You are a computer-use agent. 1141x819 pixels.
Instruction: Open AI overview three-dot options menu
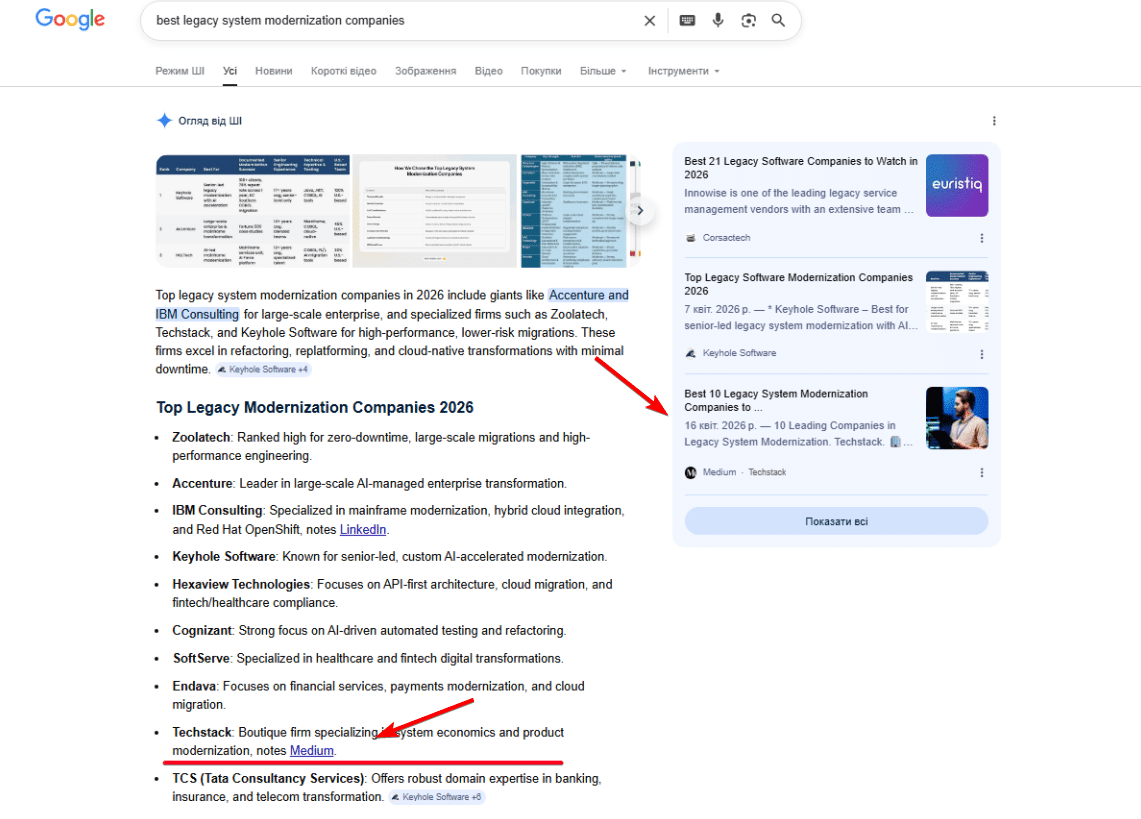click(994, 121)
